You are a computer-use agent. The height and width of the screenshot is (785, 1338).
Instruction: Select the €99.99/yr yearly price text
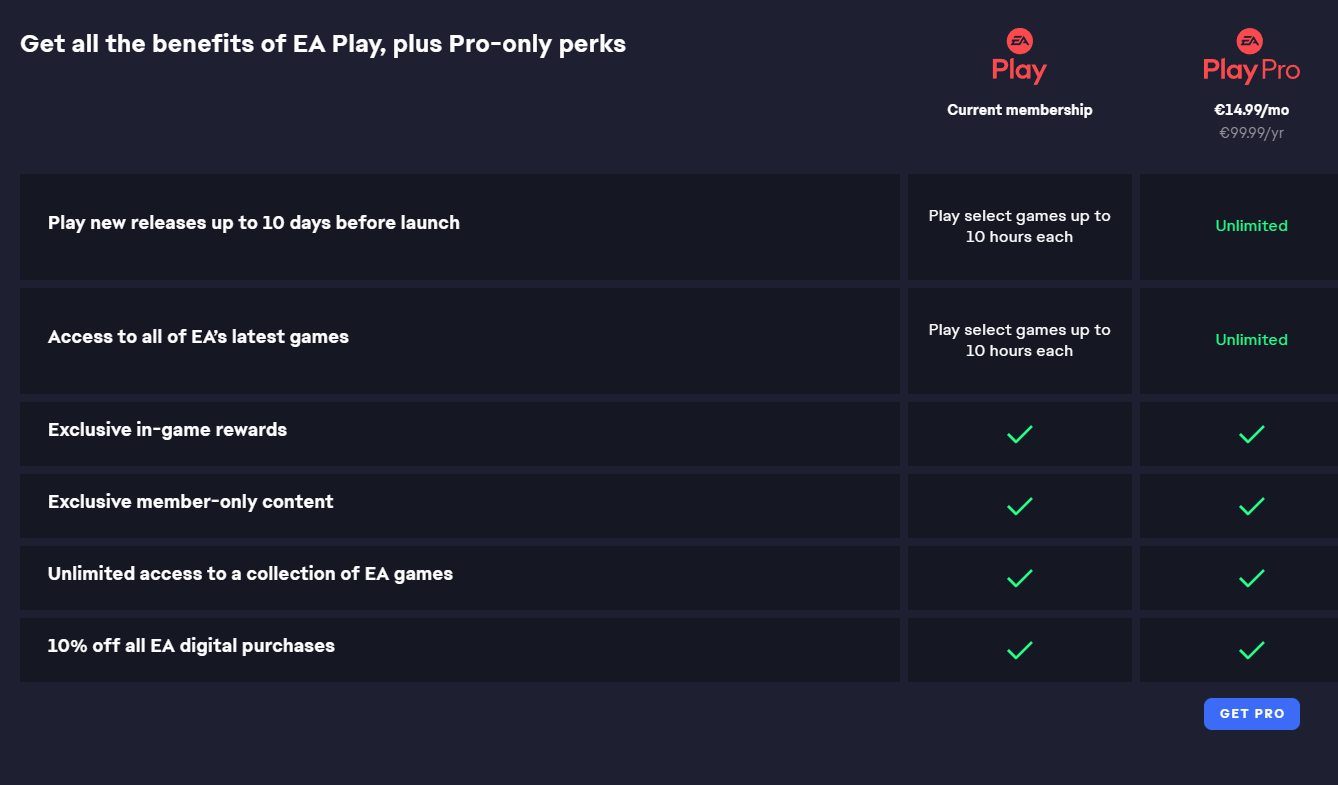(x=1251, y=132)
